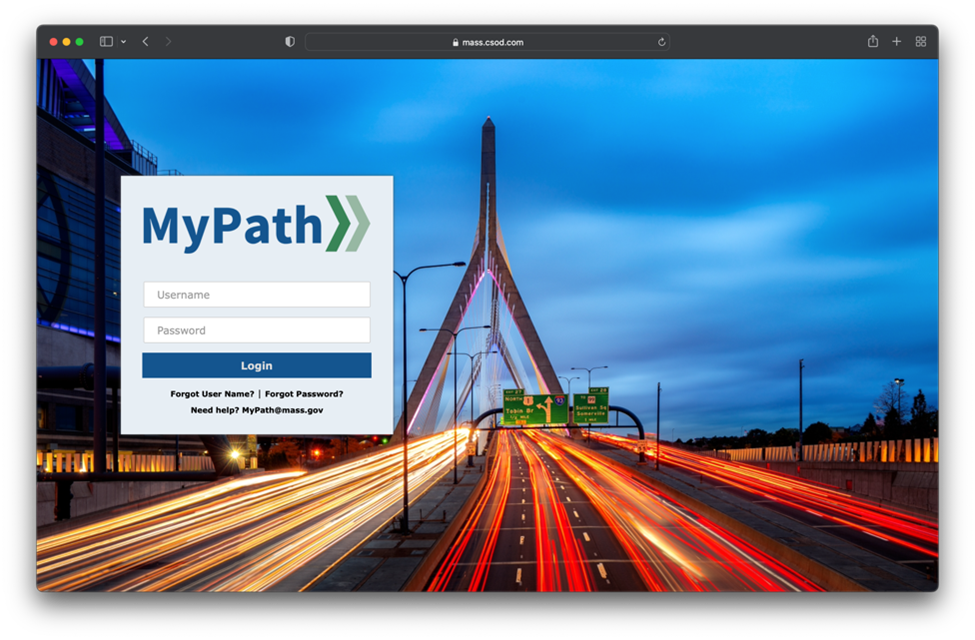Go back with the back arrow

point(145,42)
